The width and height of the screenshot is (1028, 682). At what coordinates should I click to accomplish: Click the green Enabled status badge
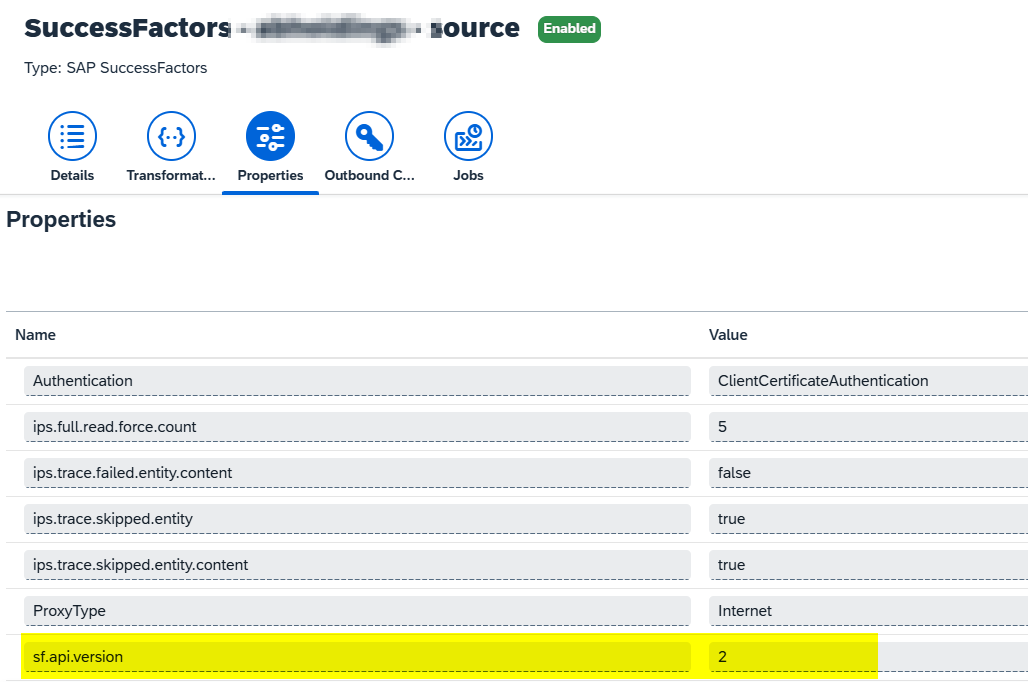click(x=569, y=29)
